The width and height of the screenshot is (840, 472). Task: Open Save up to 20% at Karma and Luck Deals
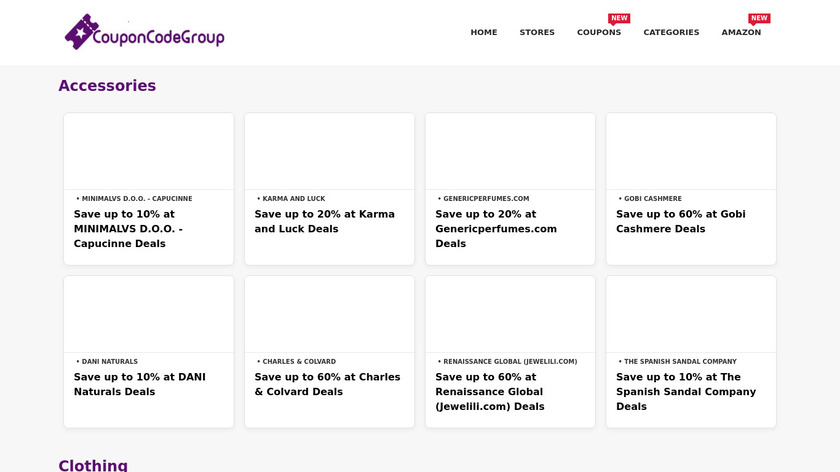pyautogui.click(x=324, y=221)
